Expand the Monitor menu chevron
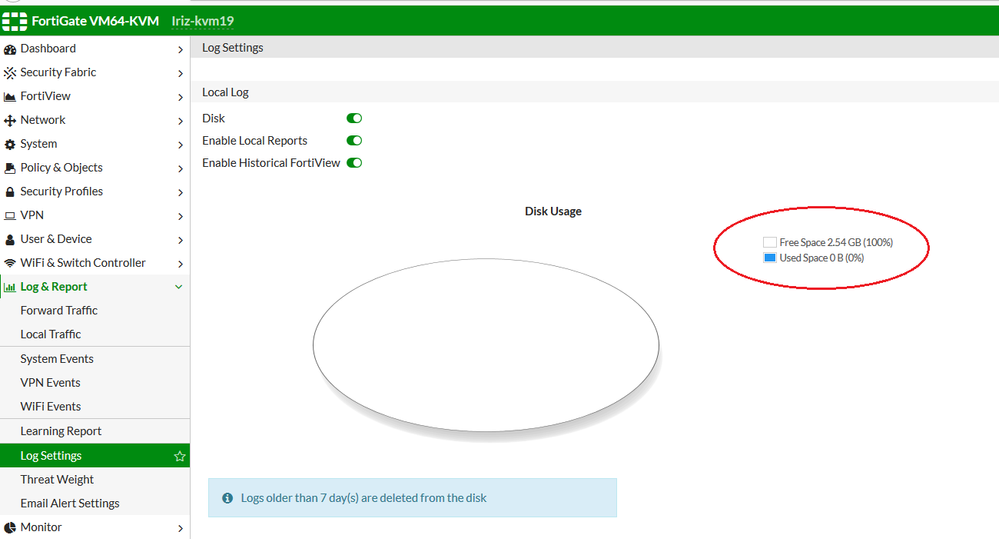The width and height of the screenshot is (999, 539). pos(180,528)
